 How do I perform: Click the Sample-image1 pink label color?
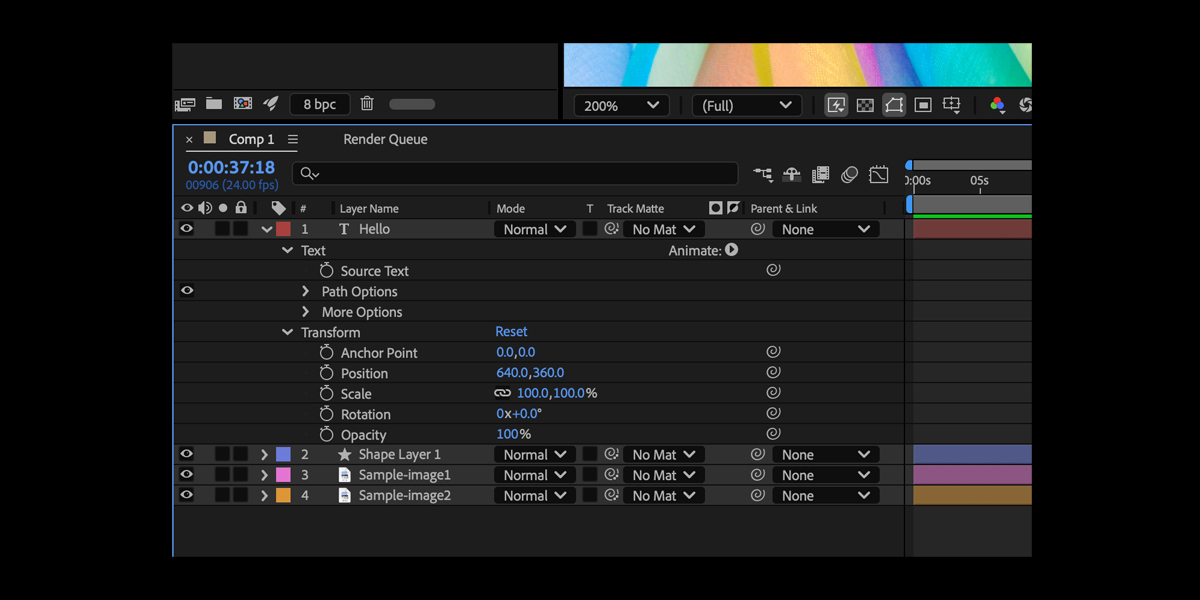coord(284,475)
